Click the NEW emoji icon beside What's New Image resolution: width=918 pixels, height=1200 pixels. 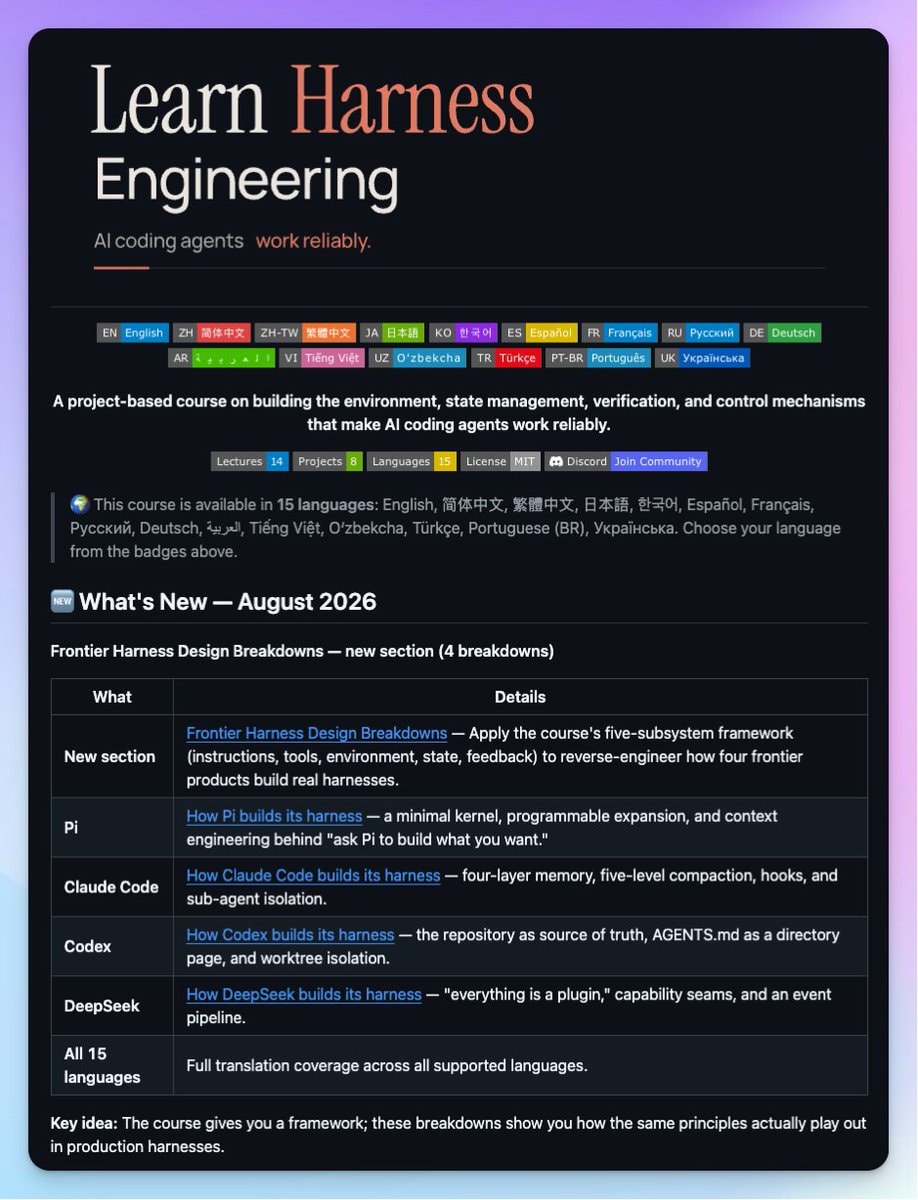click(x=61, y=602)
